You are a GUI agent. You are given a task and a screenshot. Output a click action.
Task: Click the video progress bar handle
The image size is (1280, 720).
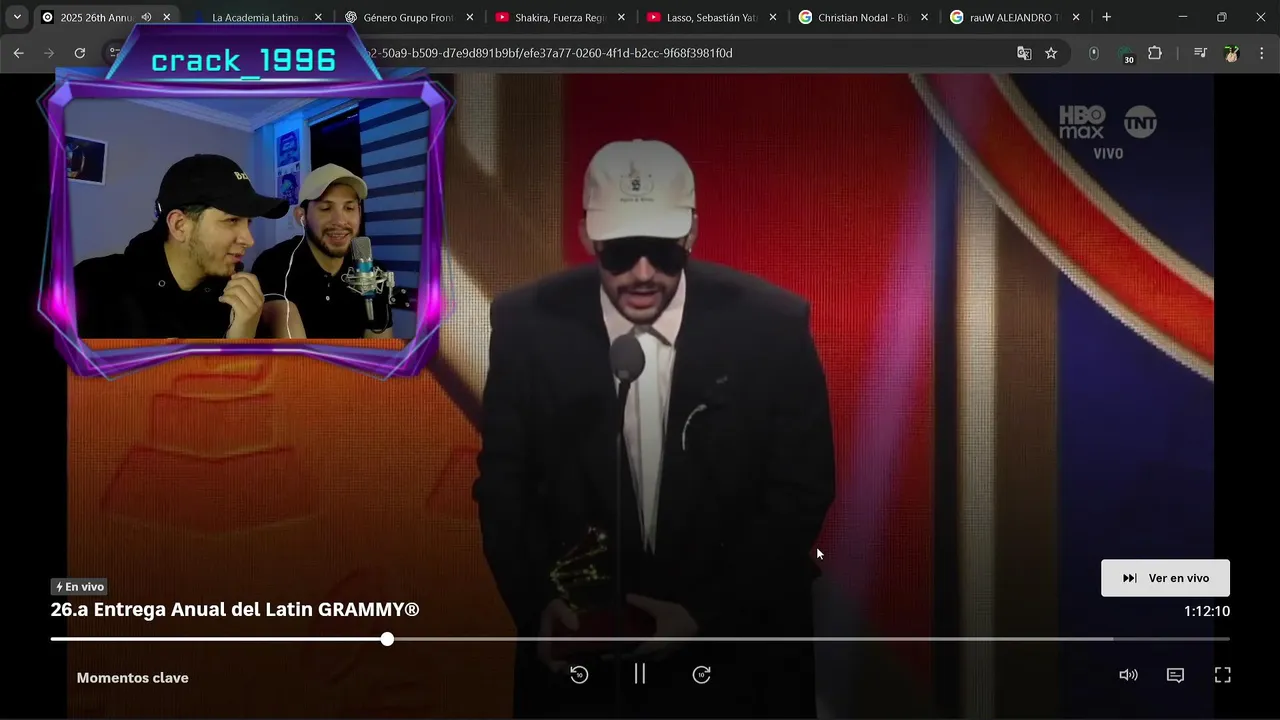387,639
